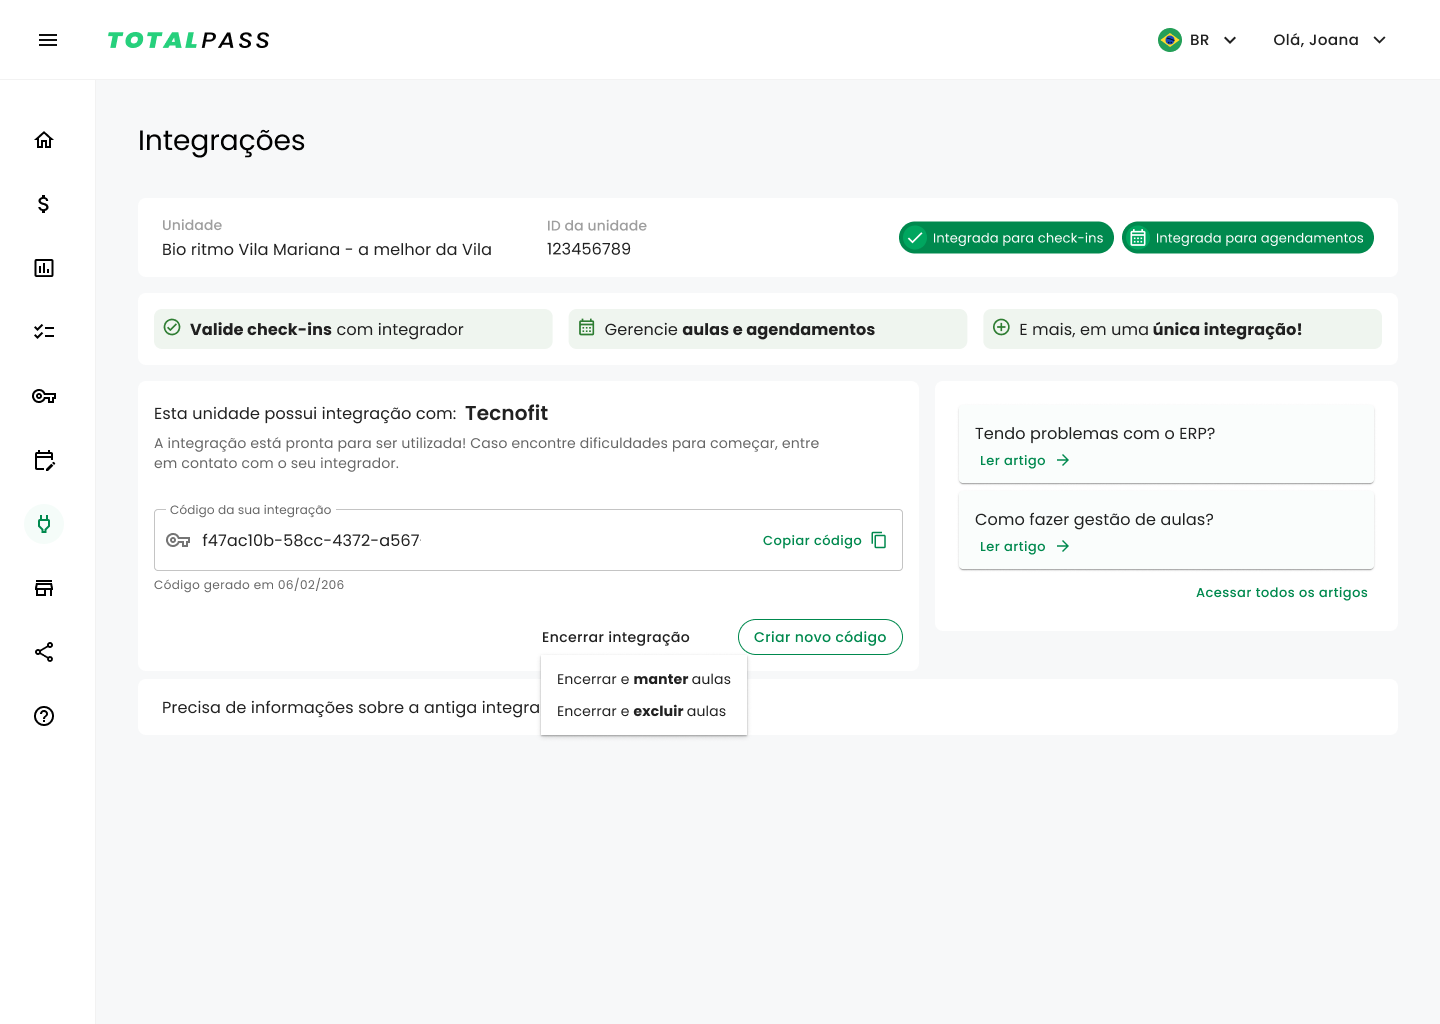Expand the BR country dropdown arrow
This screenshot has width=1440, height=1024.
[x=1230, y=40]
